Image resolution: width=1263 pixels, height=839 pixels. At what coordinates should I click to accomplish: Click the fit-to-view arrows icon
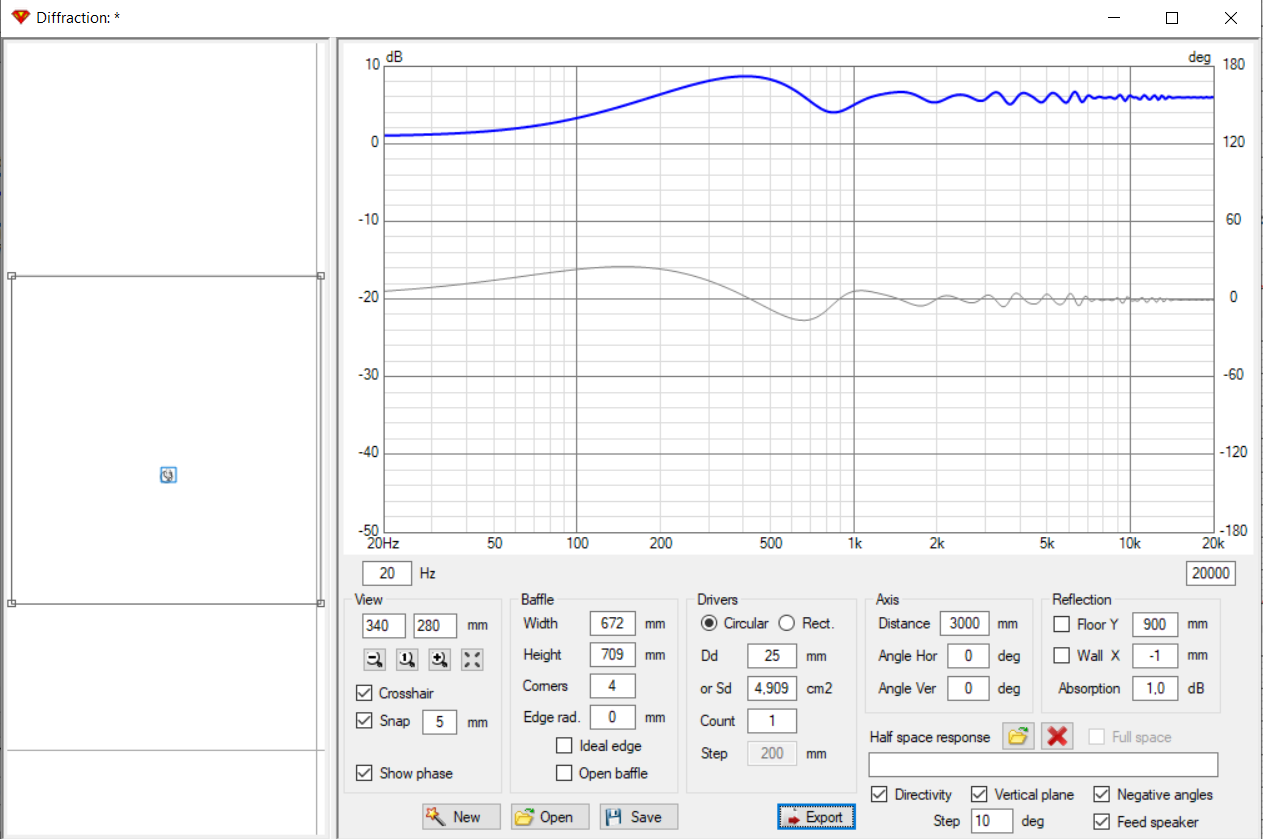[x=473, y=659]
